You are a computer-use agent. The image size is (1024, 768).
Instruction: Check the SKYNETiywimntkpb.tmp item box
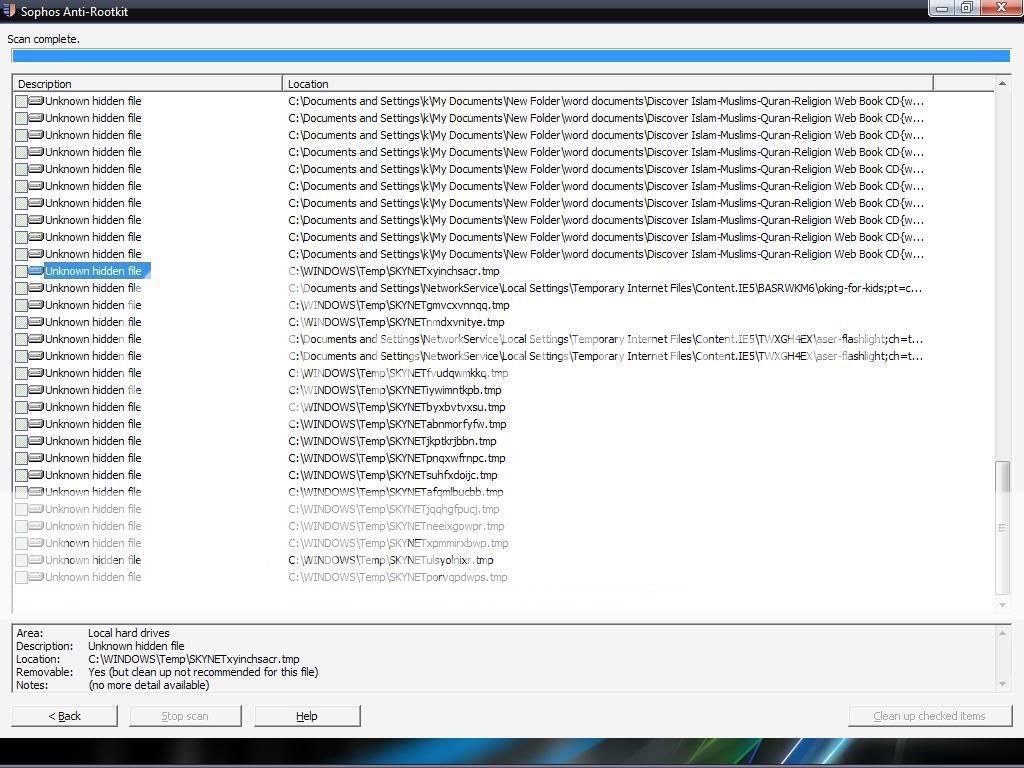(21, 390)
